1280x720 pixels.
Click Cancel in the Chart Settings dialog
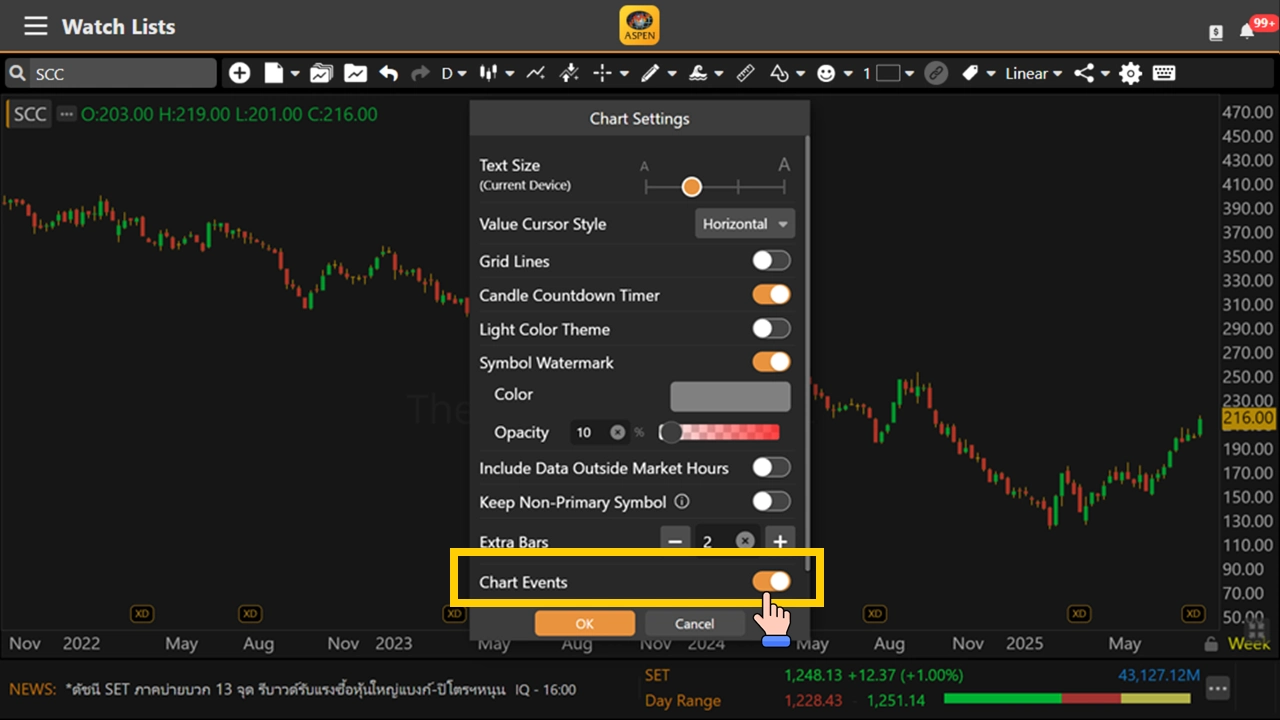click(x=694, y=624)
